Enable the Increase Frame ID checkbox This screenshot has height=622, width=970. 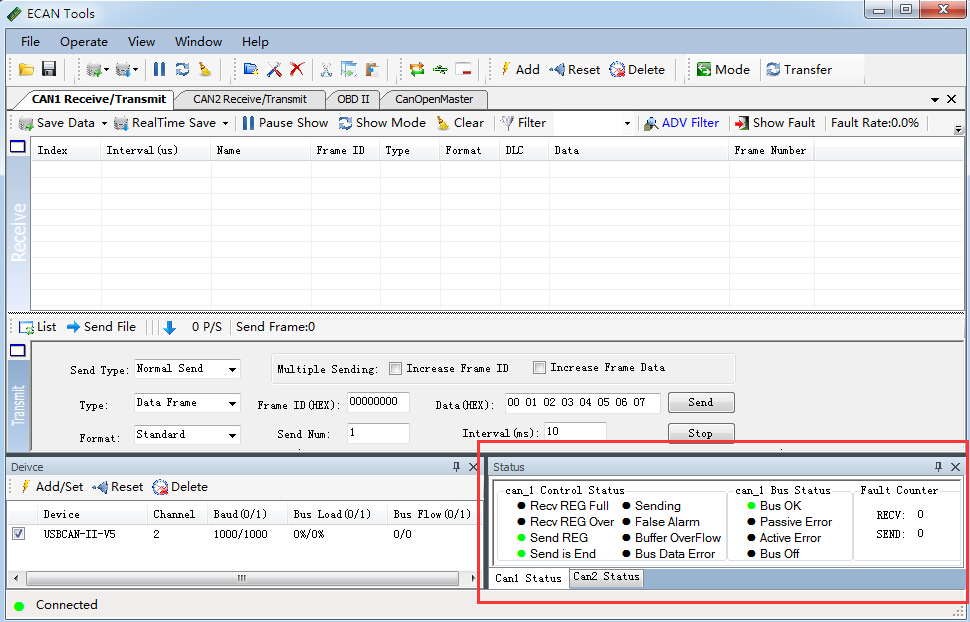click(x=396, y=368)
